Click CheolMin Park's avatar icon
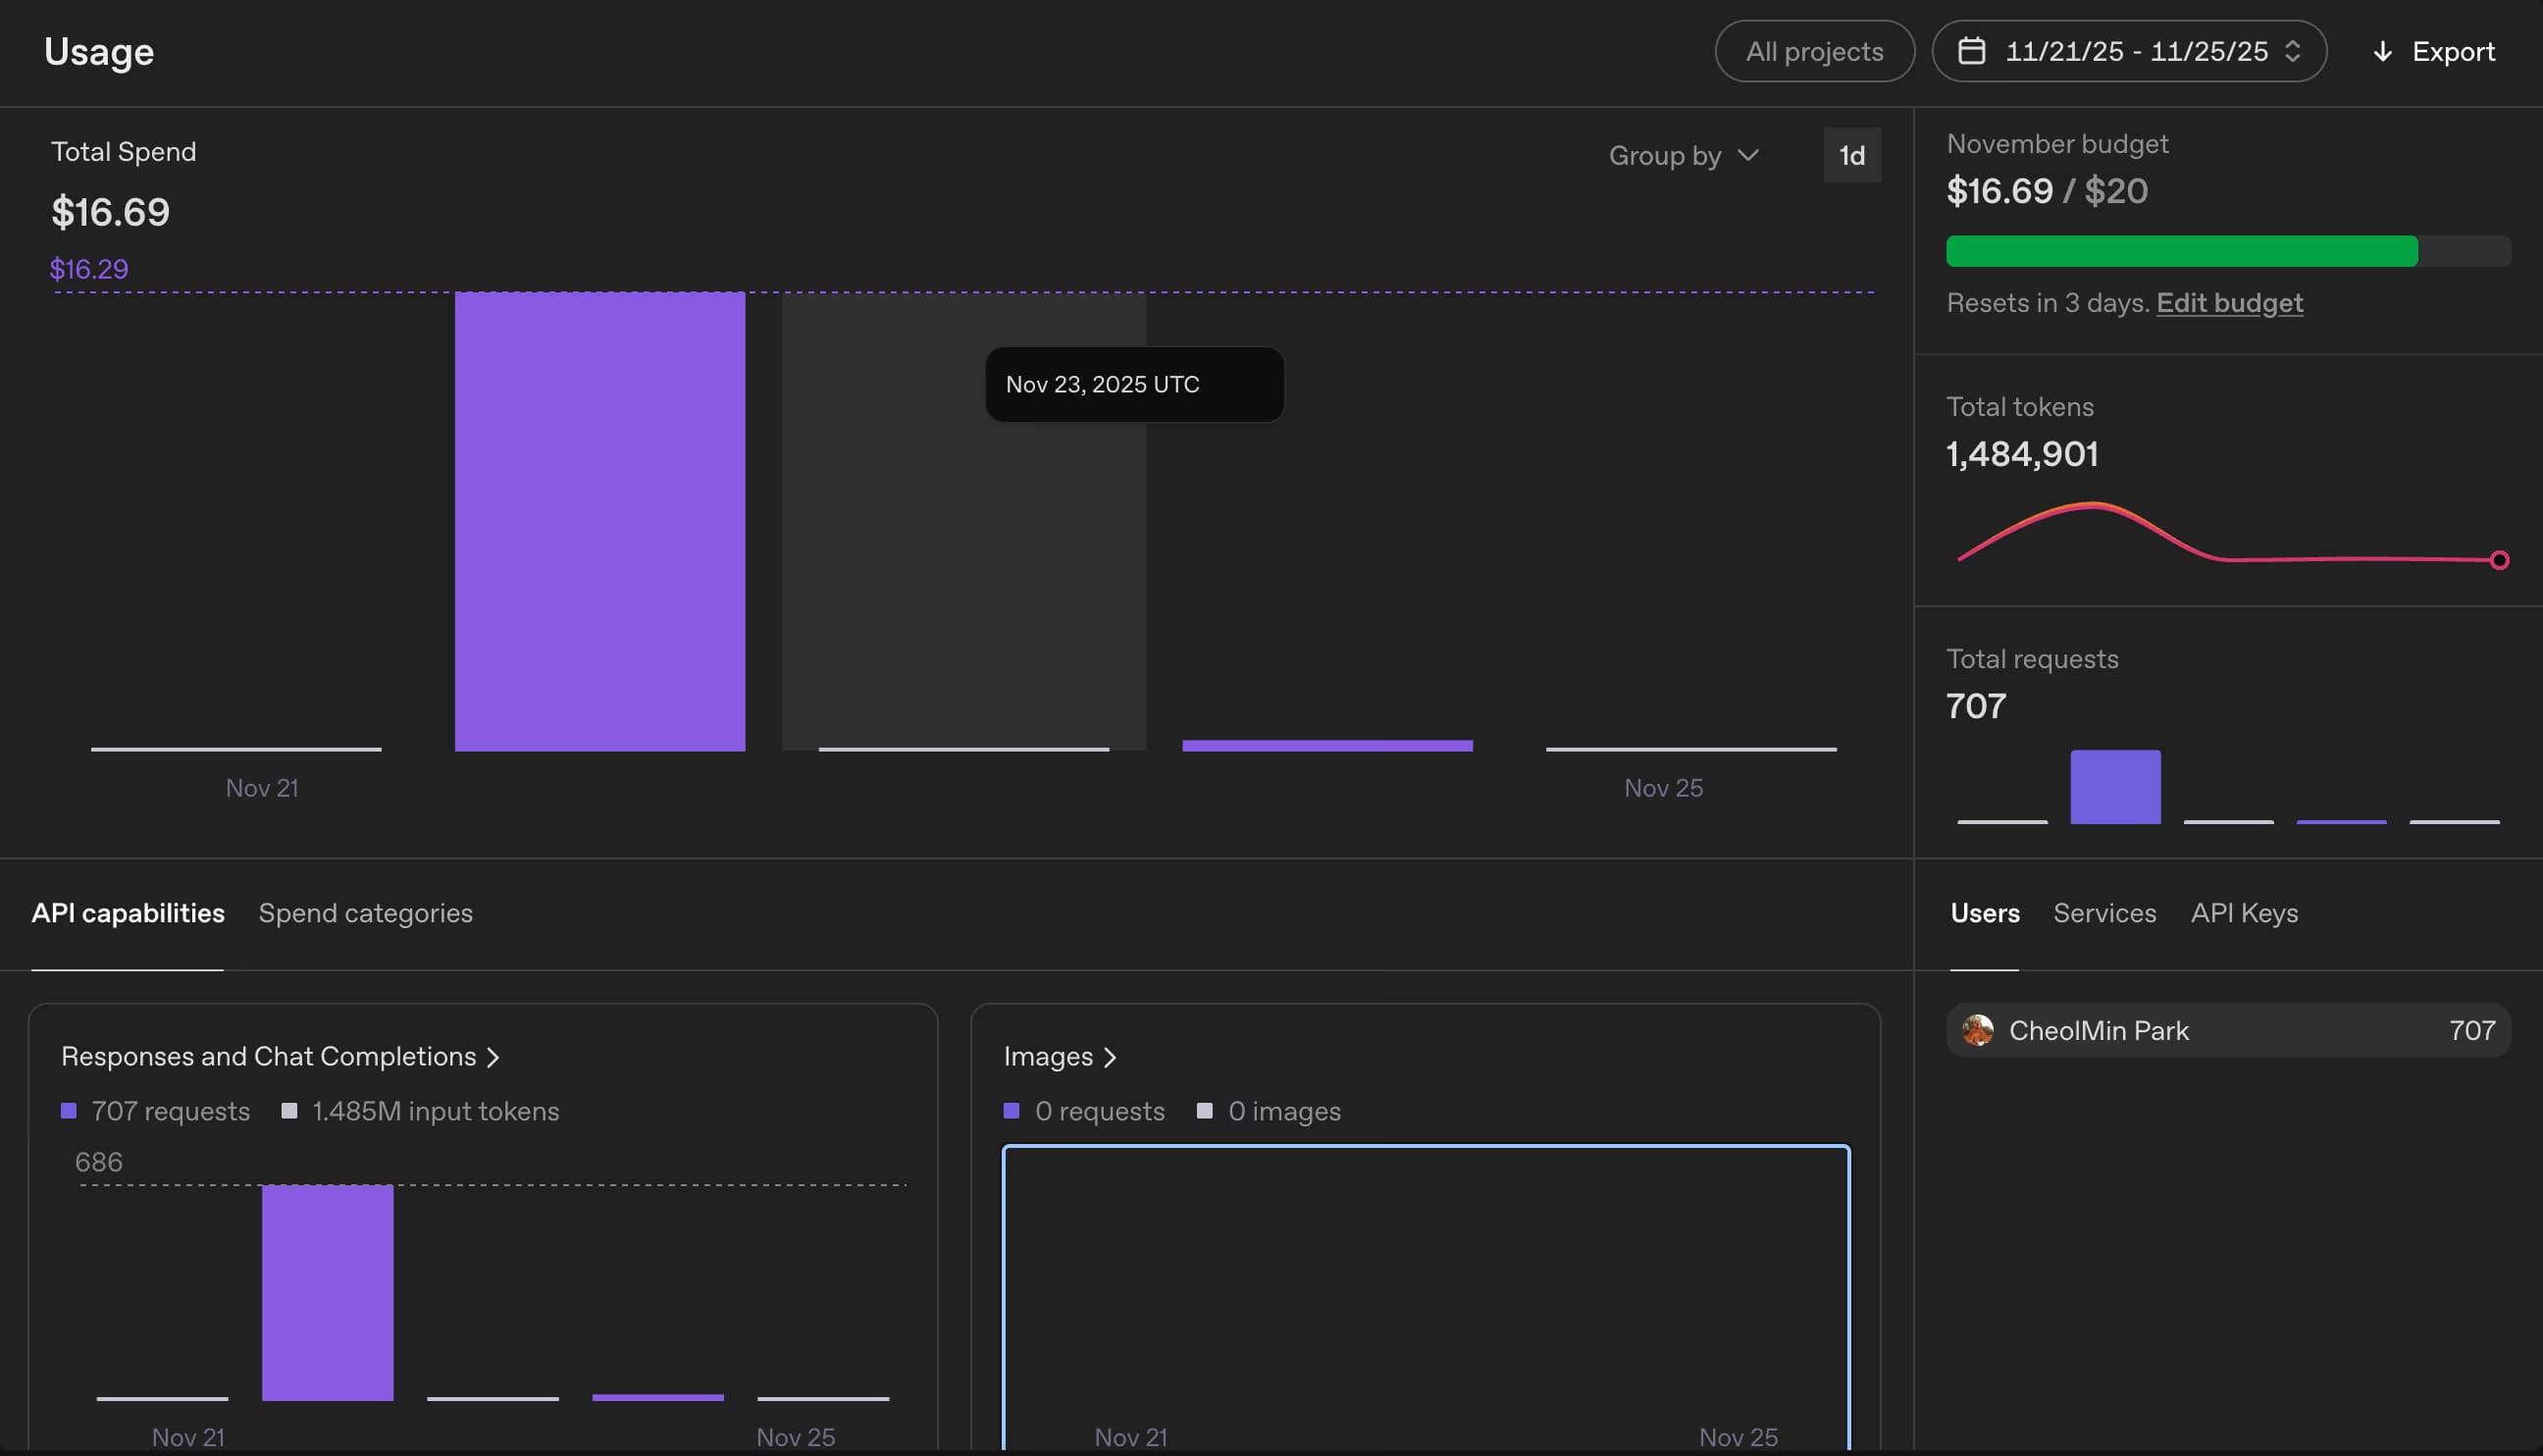The height and width of the screenshot is (1456, 2543). (x=1977, y=1030)
